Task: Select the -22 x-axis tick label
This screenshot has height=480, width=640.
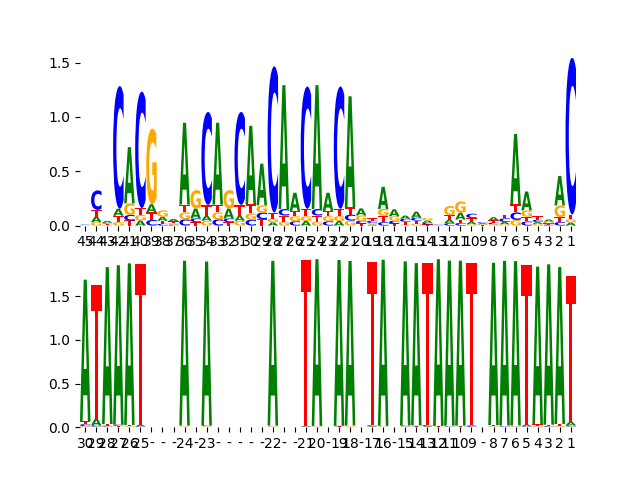Action: point(271,442)
